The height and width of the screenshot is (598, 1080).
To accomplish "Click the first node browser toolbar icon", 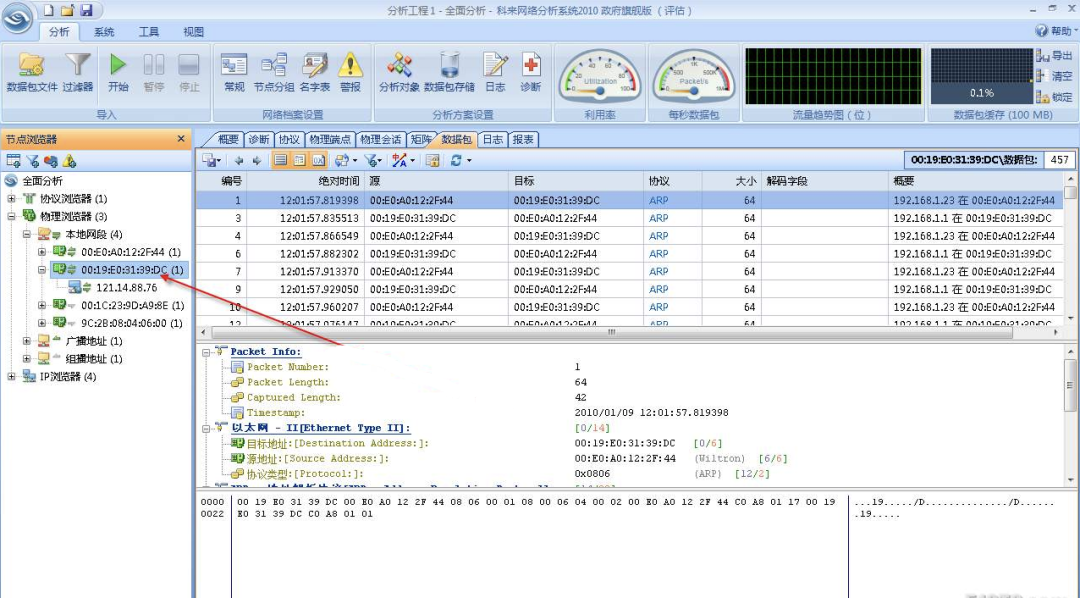I will [13, 161].
